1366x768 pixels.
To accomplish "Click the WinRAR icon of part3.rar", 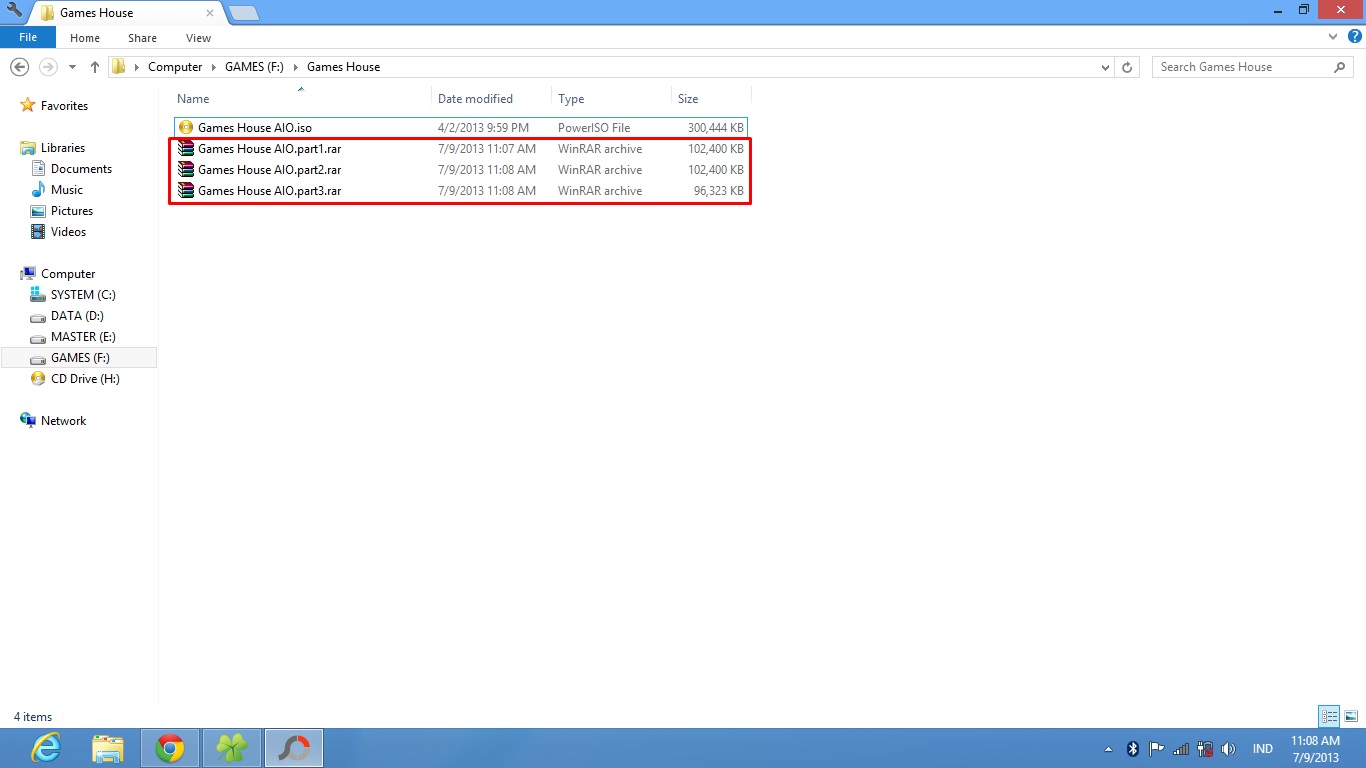I will 186,191.
